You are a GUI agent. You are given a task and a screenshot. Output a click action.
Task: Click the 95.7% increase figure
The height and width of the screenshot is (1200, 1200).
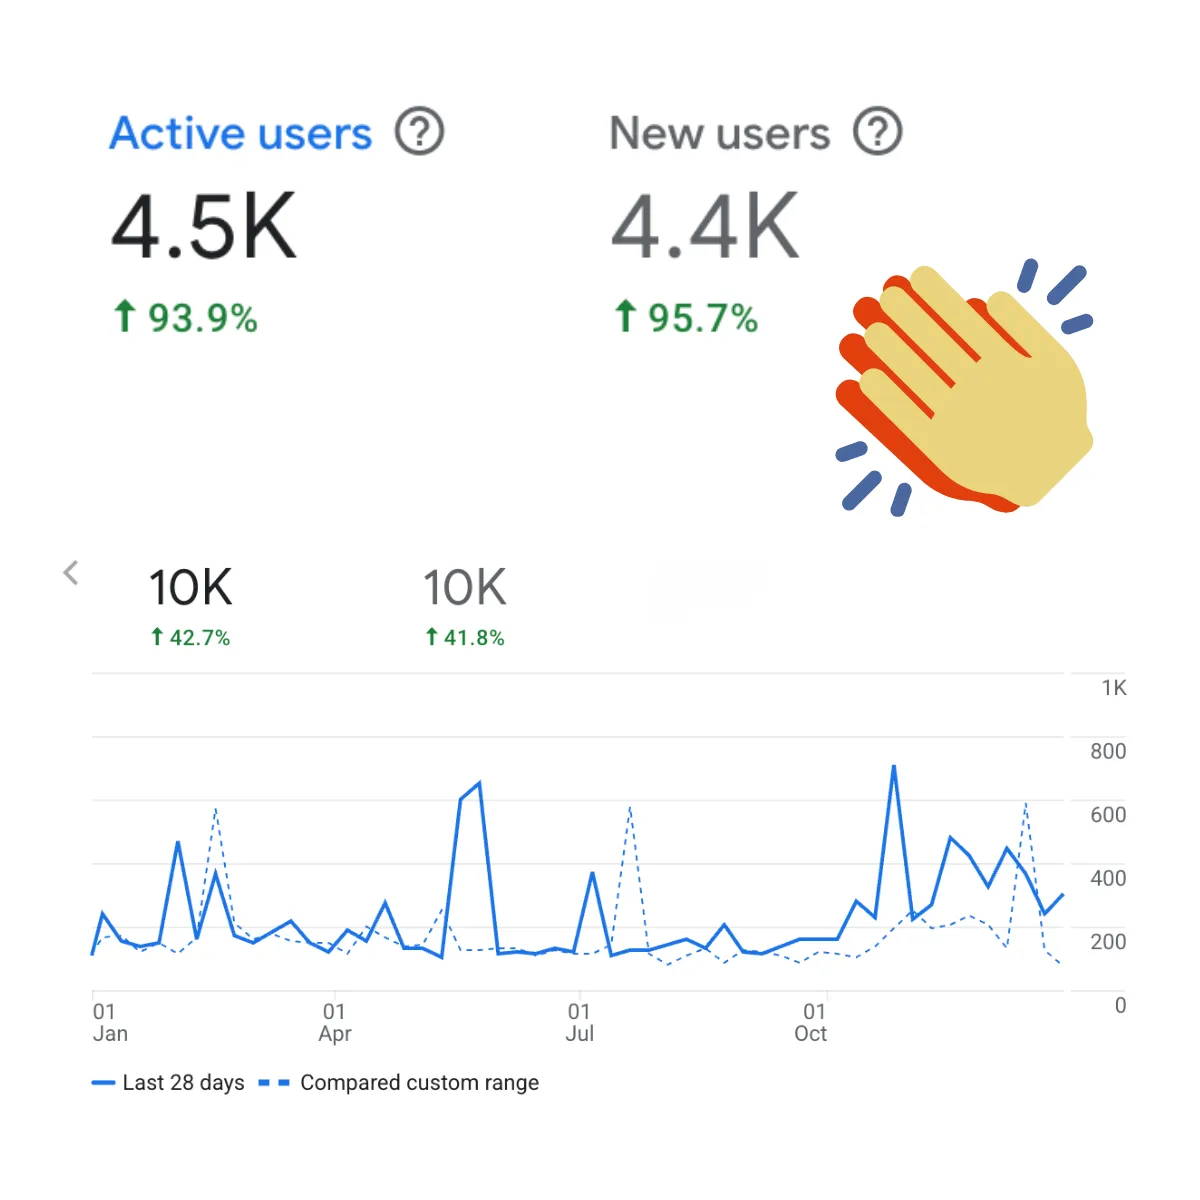click(x=686, y=318)
